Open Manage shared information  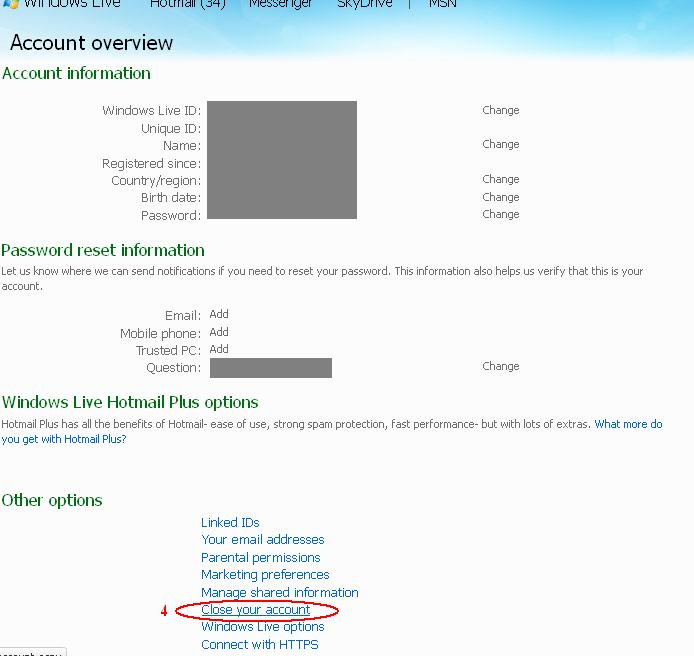(x=280, y=592)
